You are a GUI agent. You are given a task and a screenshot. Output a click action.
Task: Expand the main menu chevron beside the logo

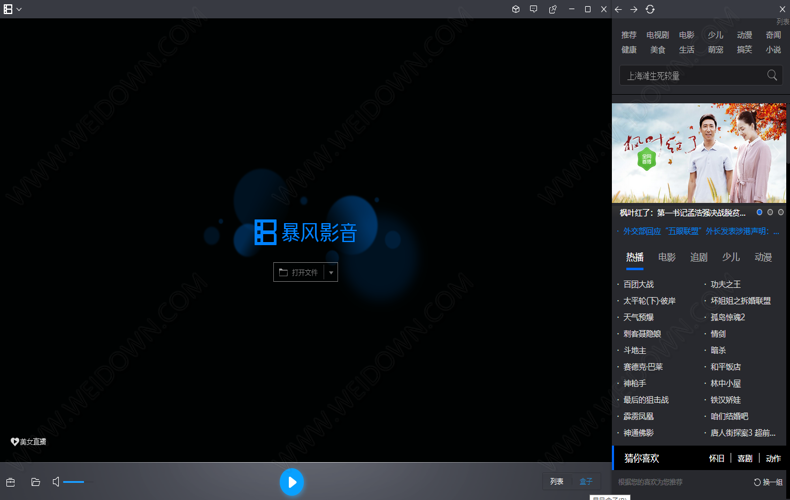click(19, 10)
